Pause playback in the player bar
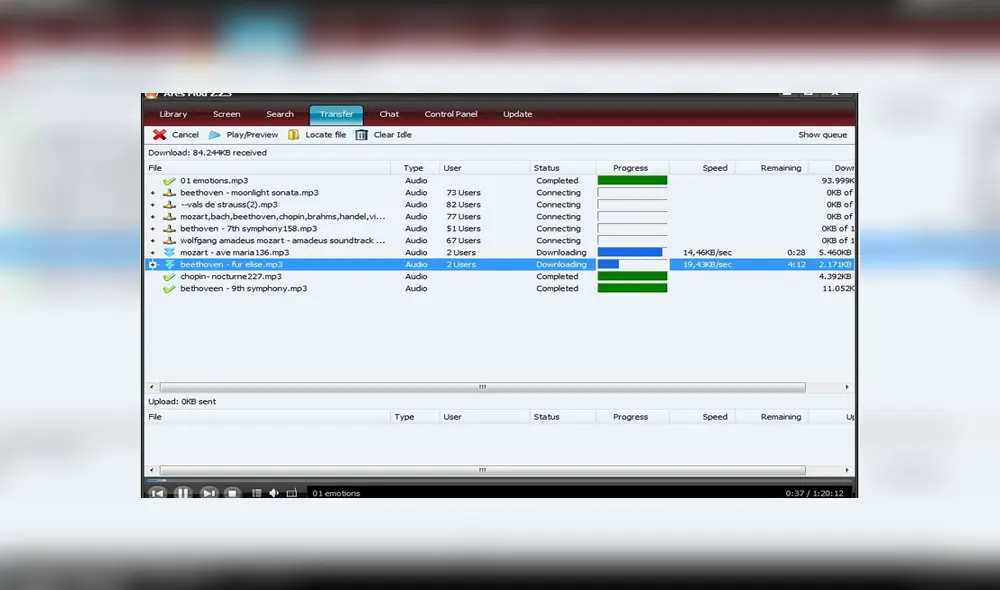Screen dimensions: 1000x590 coord(183,493)
